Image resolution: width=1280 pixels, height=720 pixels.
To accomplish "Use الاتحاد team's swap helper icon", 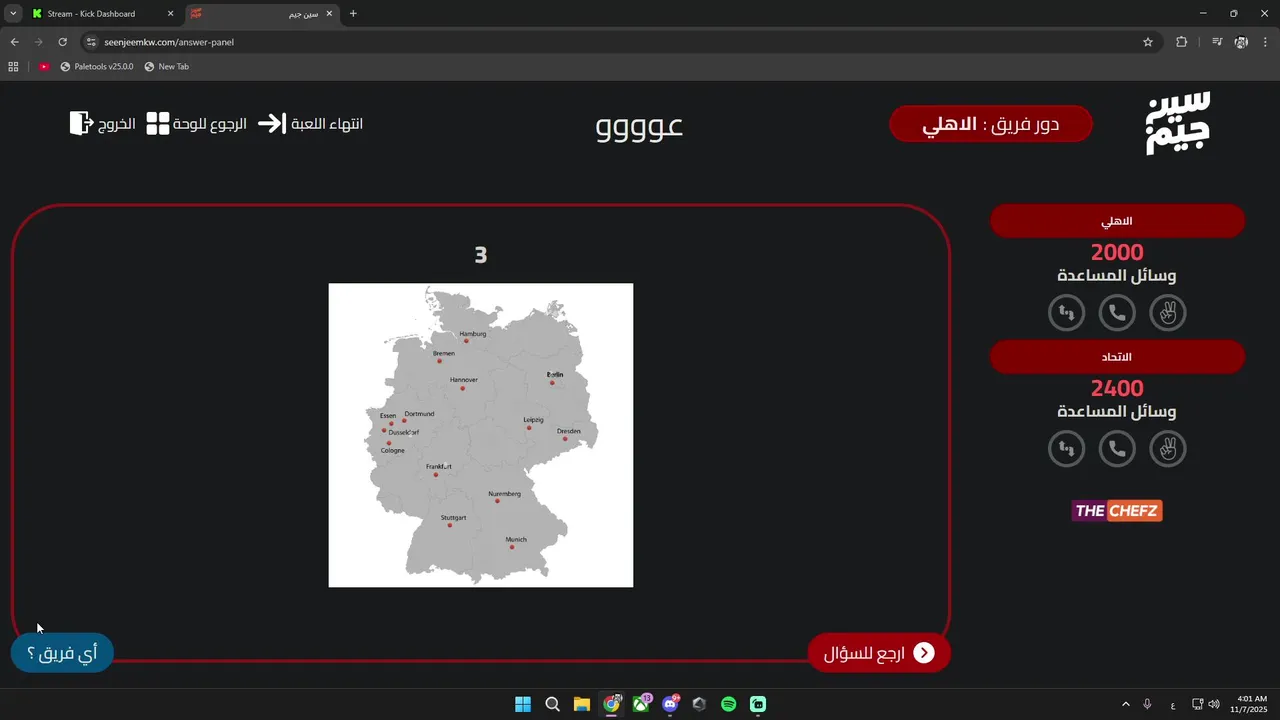I will pyautogui.click(x=1066, y=449).
